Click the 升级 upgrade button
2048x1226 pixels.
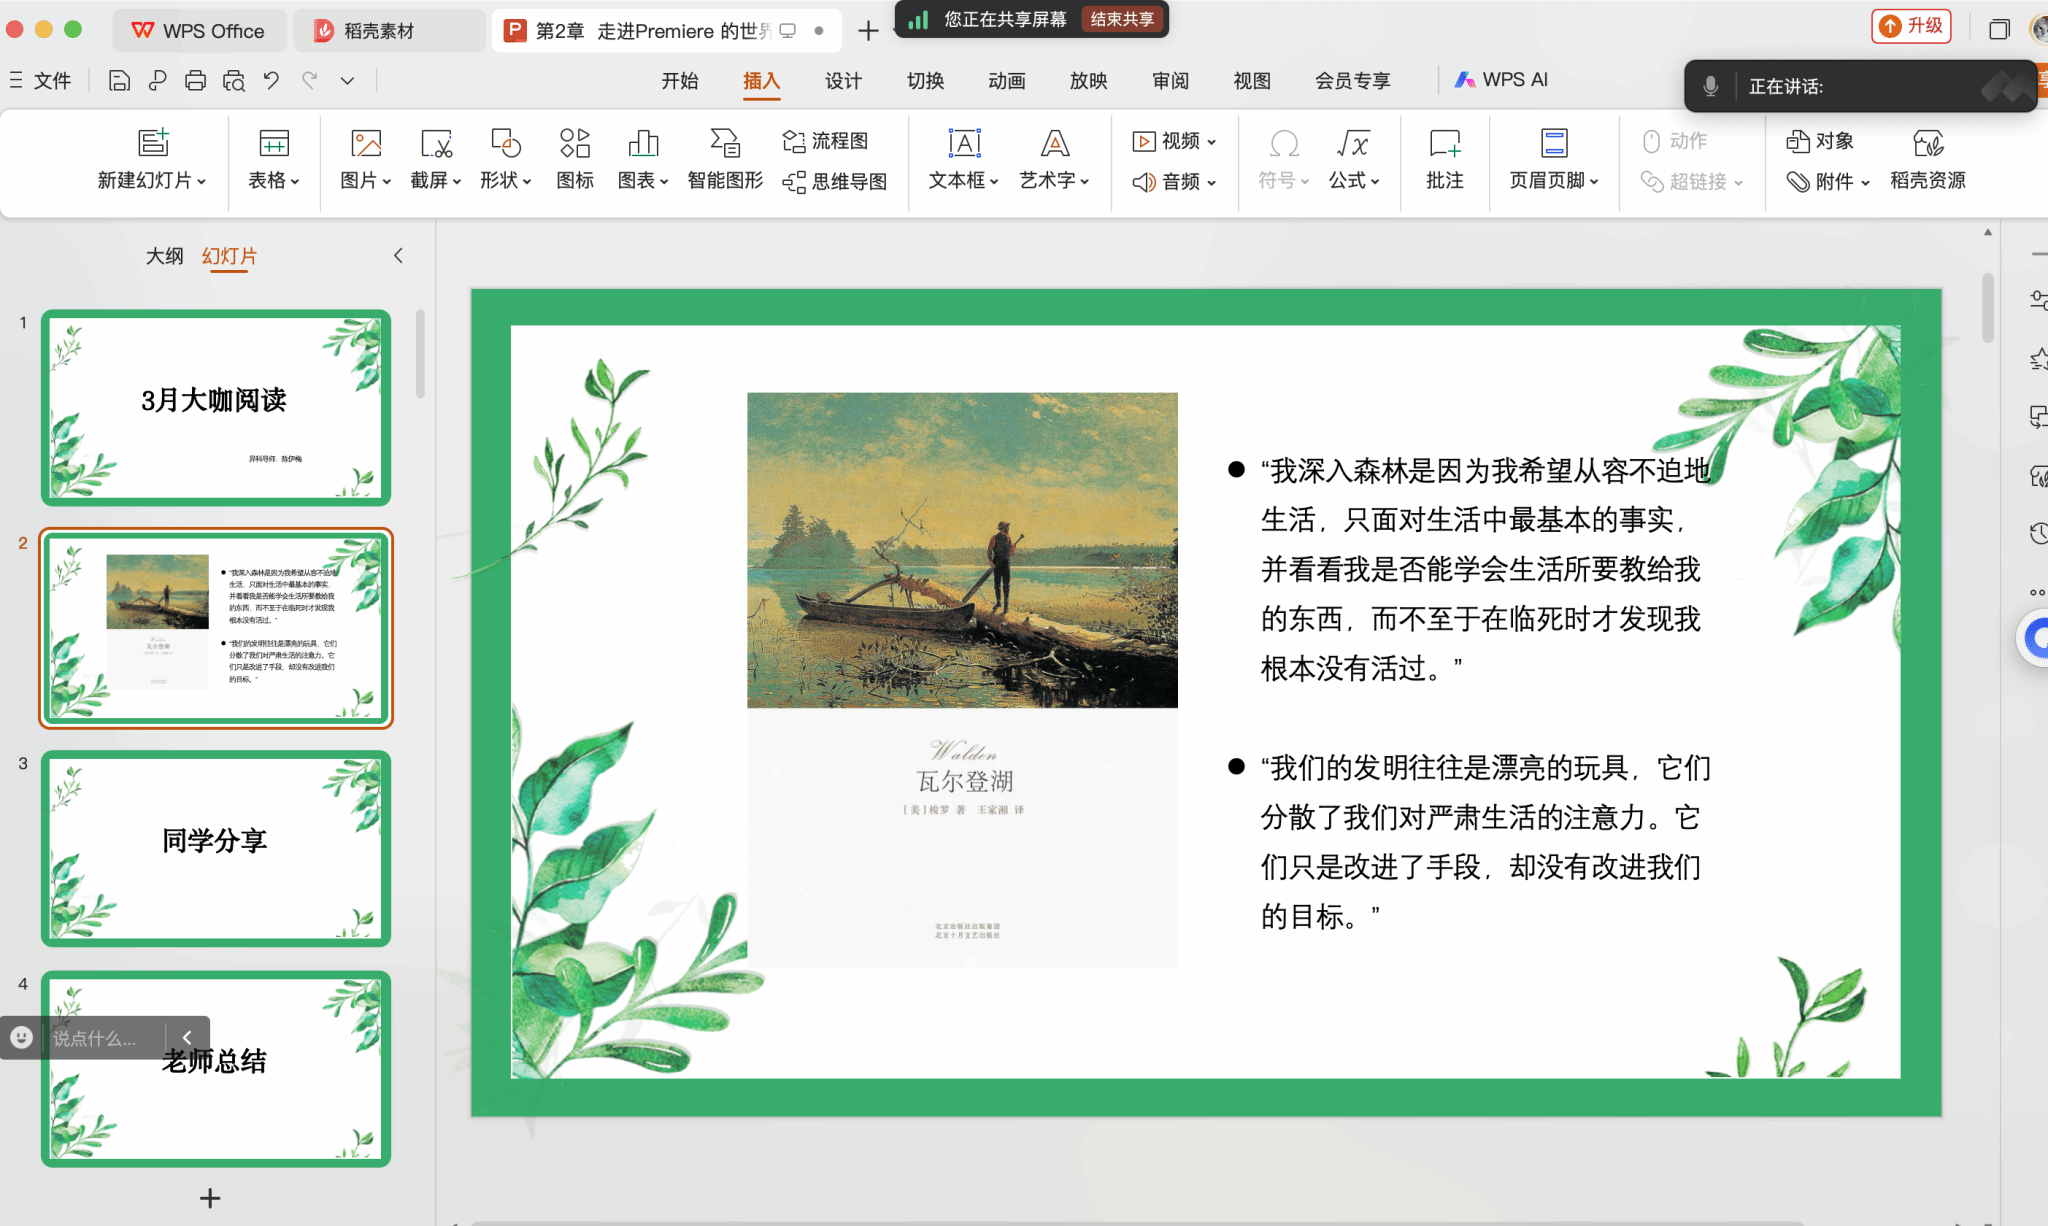[x=1911, y=26]
